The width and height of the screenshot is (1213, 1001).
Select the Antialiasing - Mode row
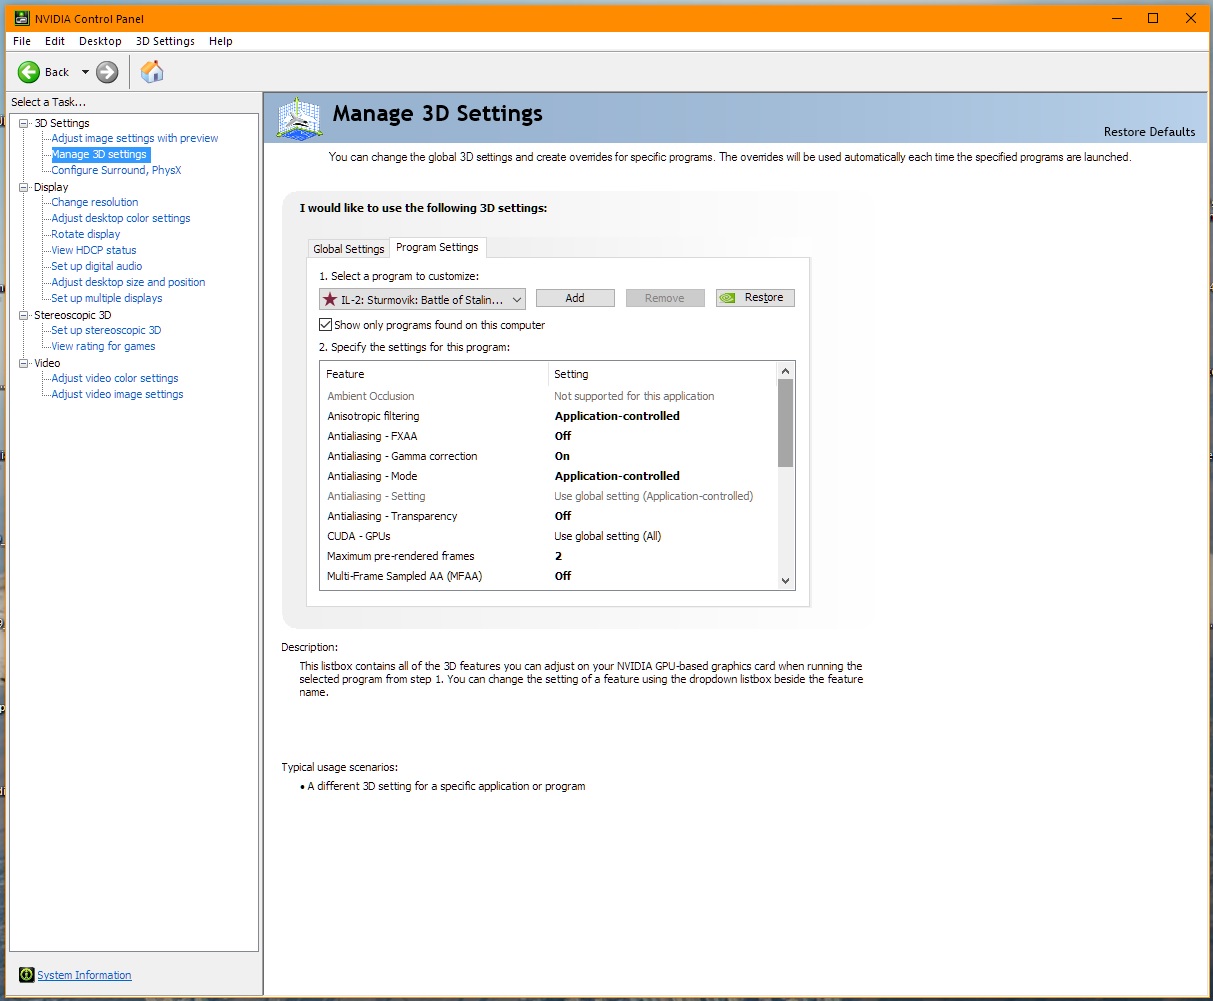(548, 476)
